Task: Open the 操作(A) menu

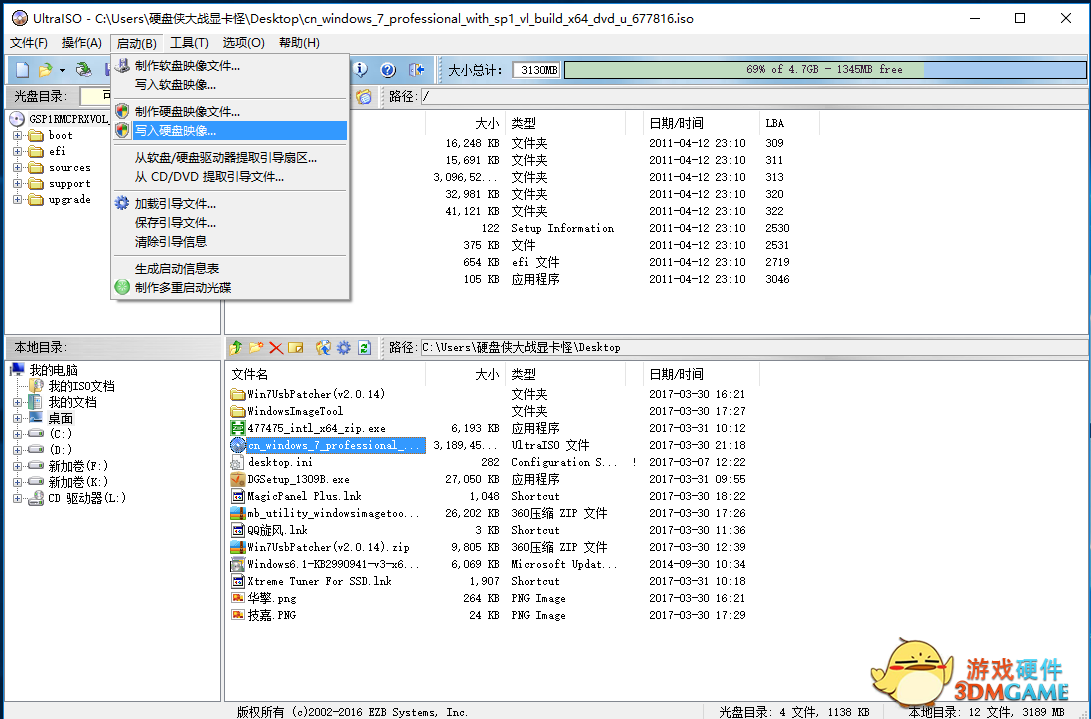Action: coord(81,43)
